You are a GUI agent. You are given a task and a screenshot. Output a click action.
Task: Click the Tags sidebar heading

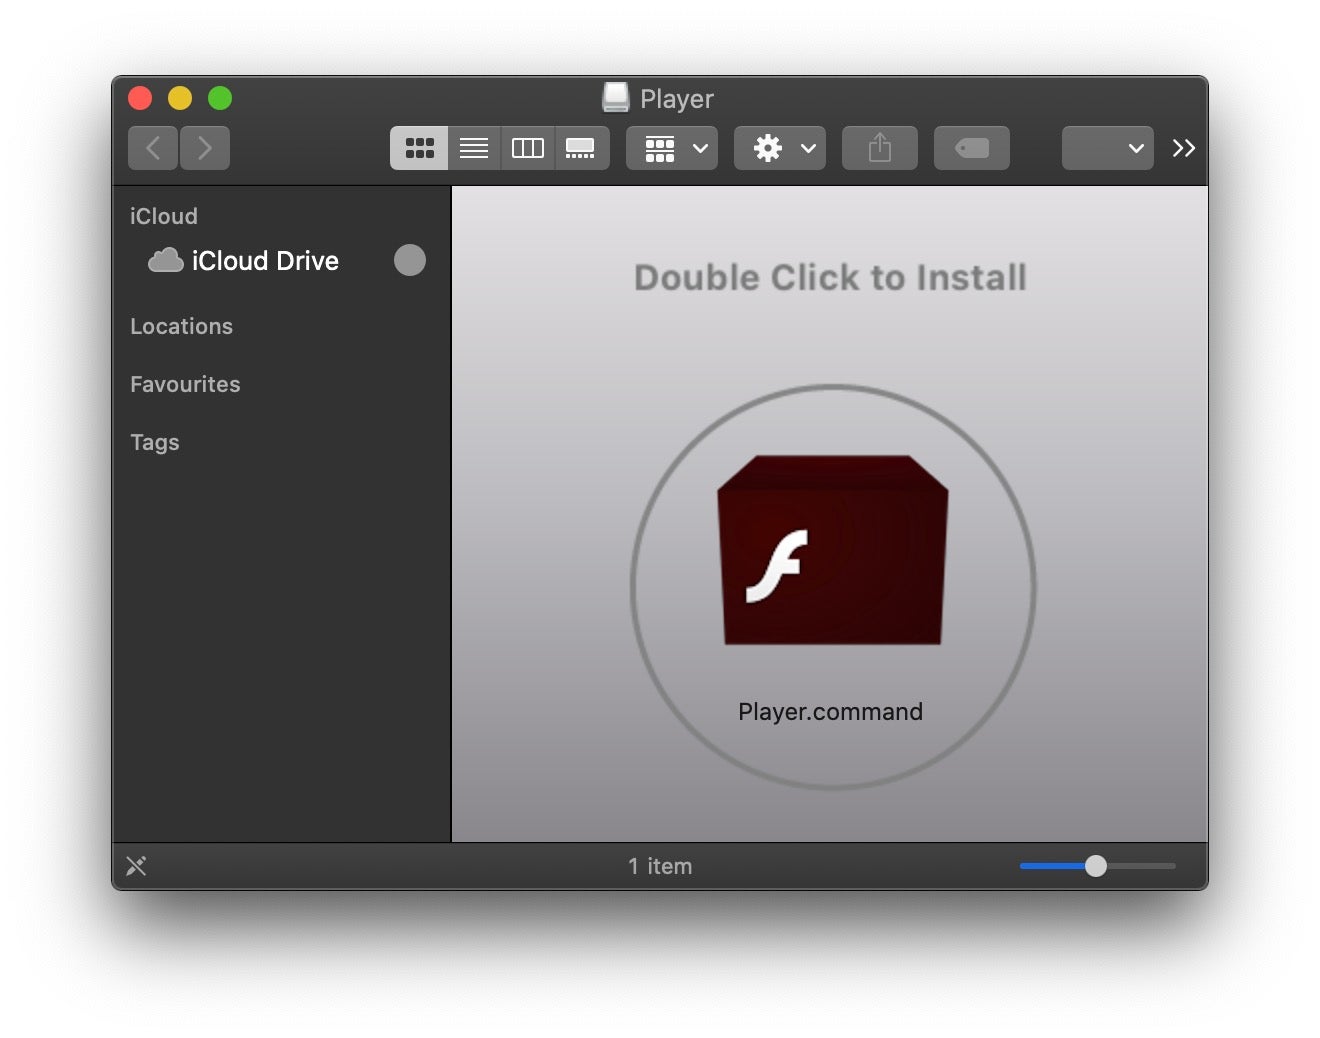click(155, 442)
